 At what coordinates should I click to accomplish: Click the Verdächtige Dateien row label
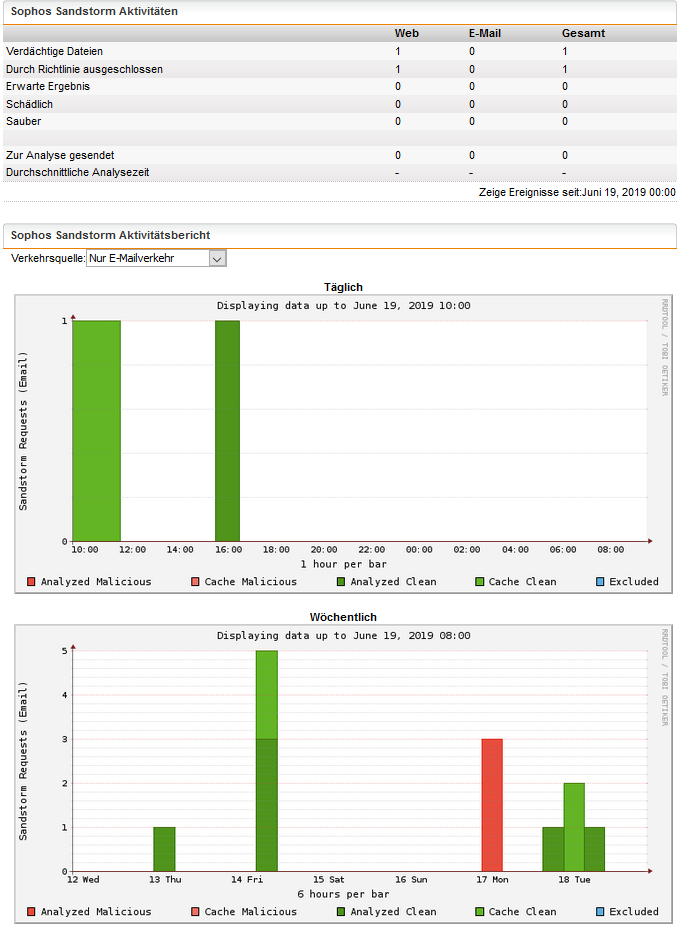tap(54, 51)
